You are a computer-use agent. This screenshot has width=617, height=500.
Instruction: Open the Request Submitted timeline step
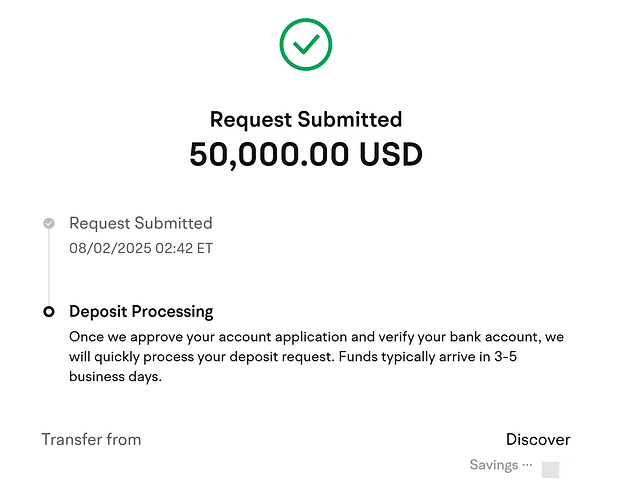click(x=141, y=223)
